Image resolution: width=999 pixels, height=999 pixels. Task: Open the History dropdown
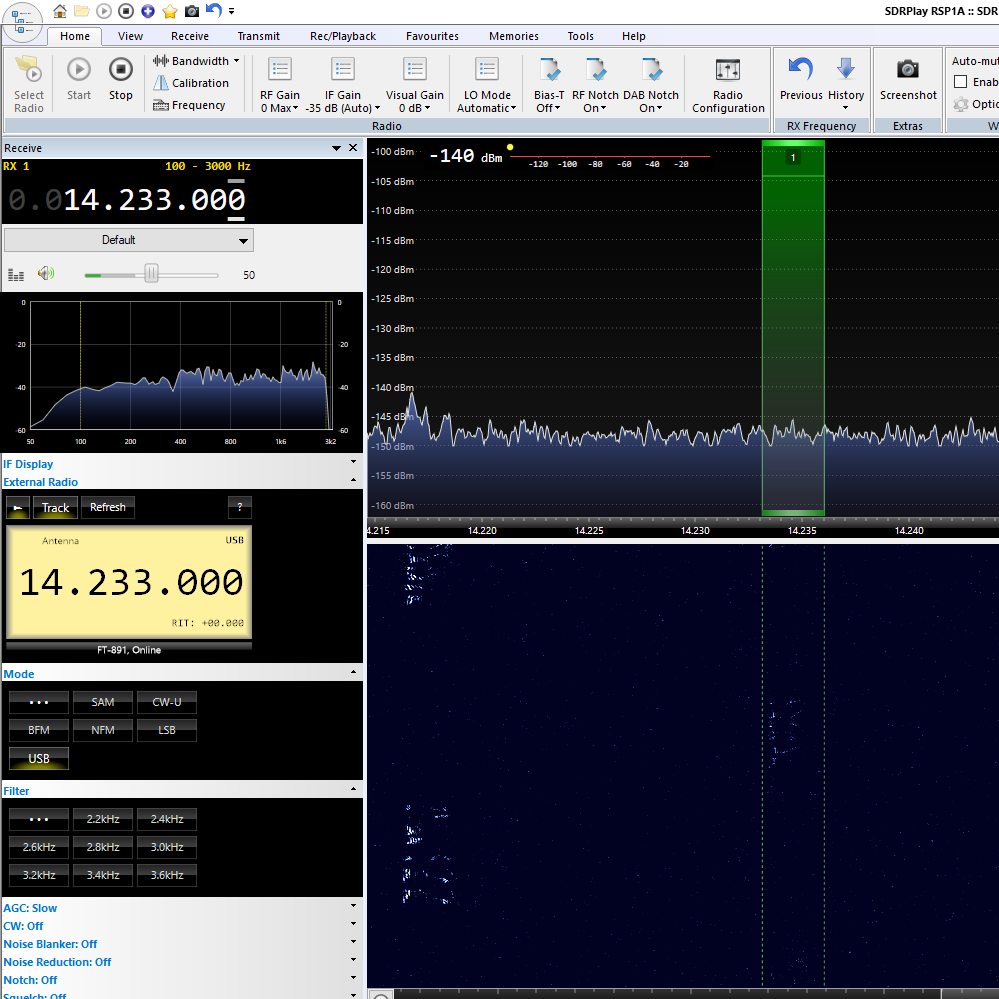[x=845, y=83]
